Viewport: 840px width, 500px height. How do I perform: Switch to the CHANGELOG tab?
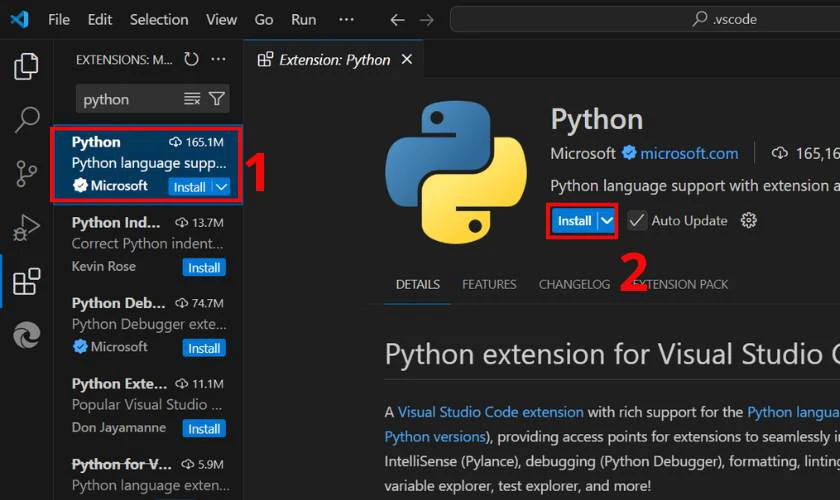click(574, 284)
